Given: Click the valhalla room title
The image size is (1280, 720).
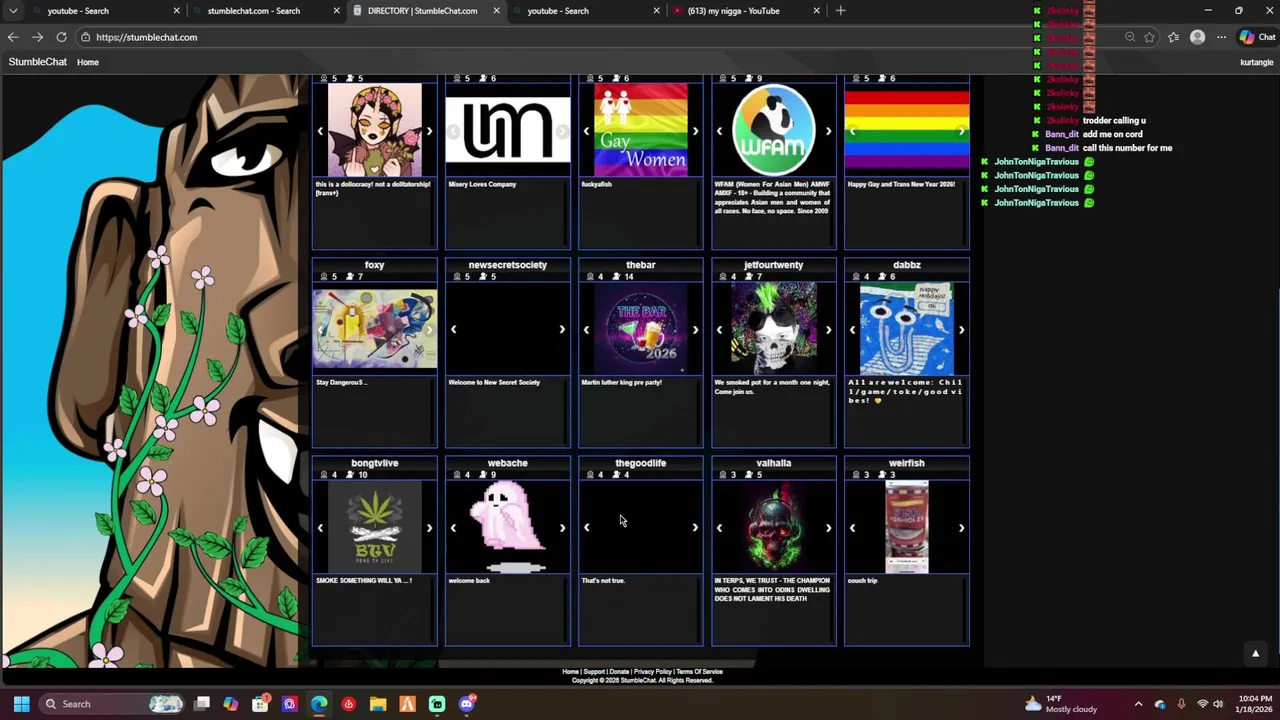Looking at the screenshot, I should (x=774, y=463).
